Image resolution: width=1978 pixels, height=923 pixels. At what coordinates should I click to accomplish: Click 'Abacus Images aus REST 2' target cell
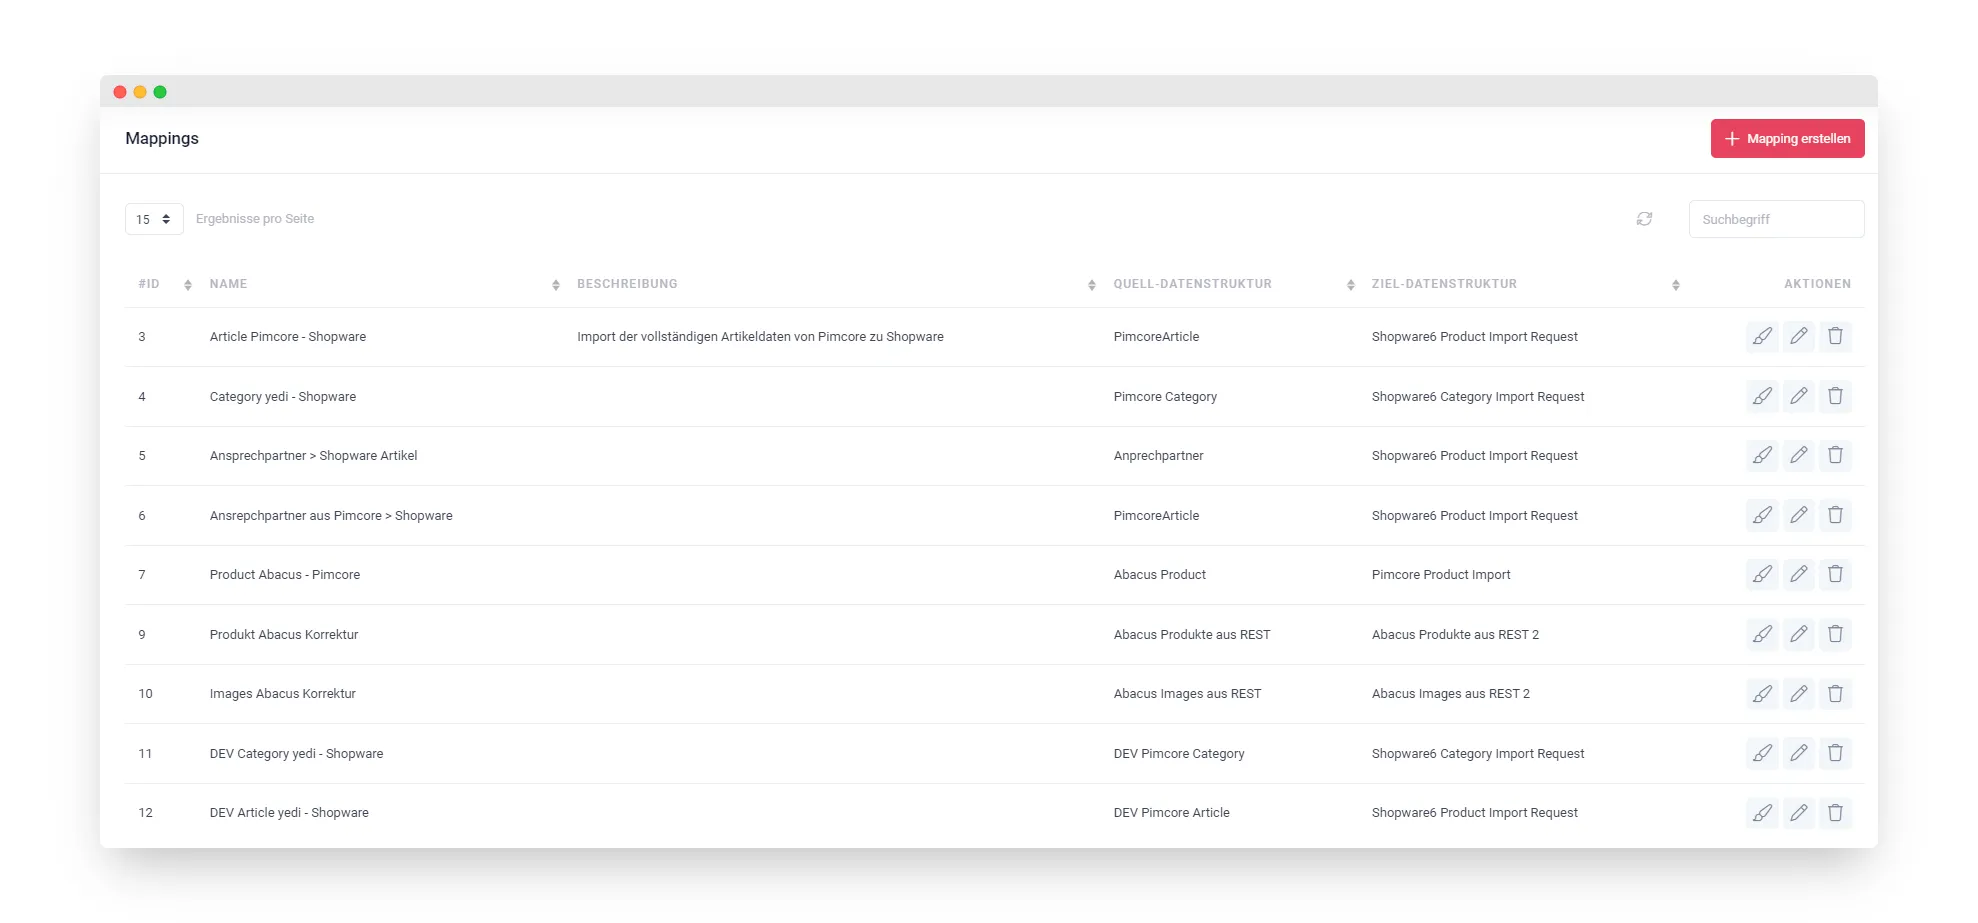(x=1450, y=694)
